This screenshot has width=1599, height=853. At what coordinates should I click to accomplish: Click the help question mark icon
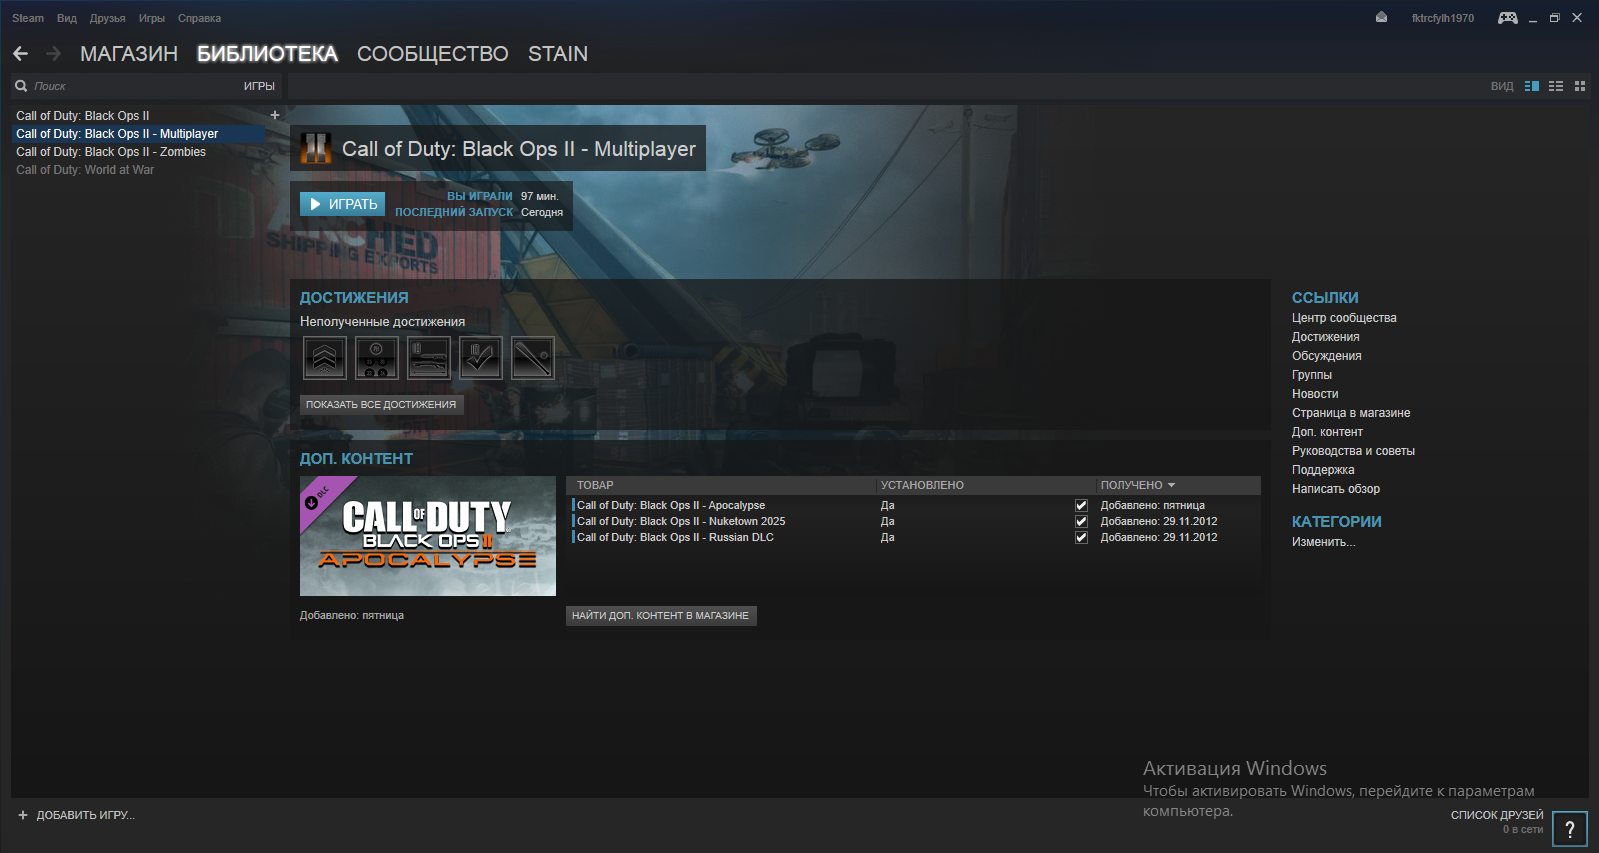1570,829
